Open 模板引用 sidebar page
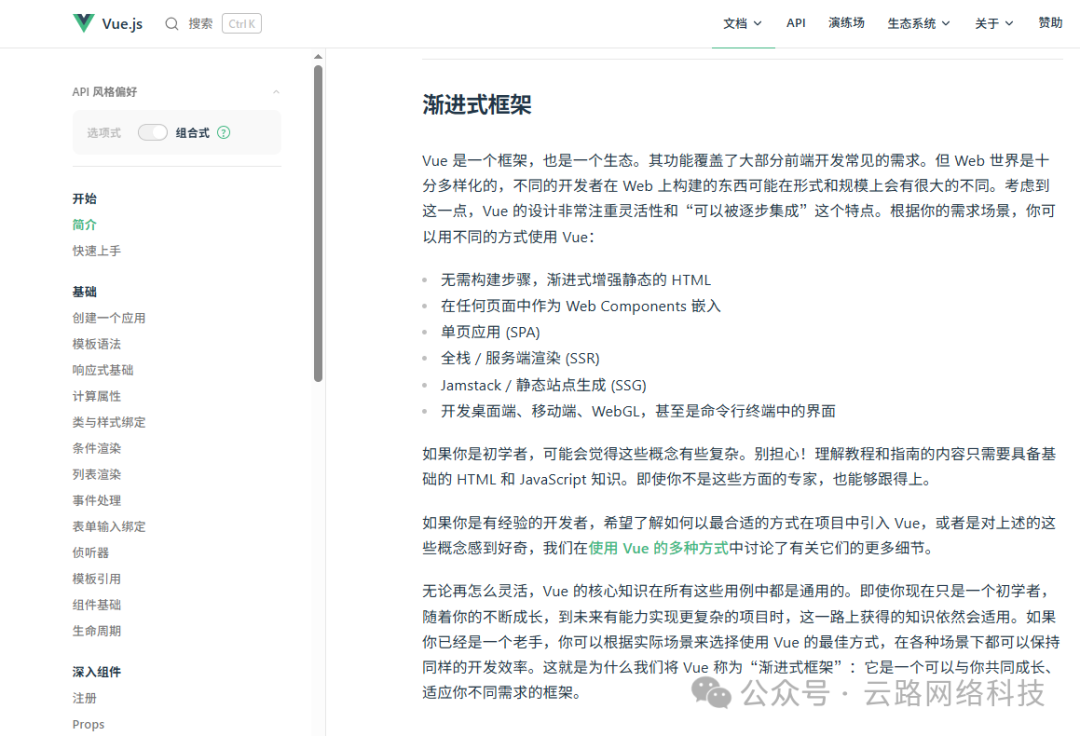The height and width of the screenshot is (736, 1080). (x=96, y=579)
